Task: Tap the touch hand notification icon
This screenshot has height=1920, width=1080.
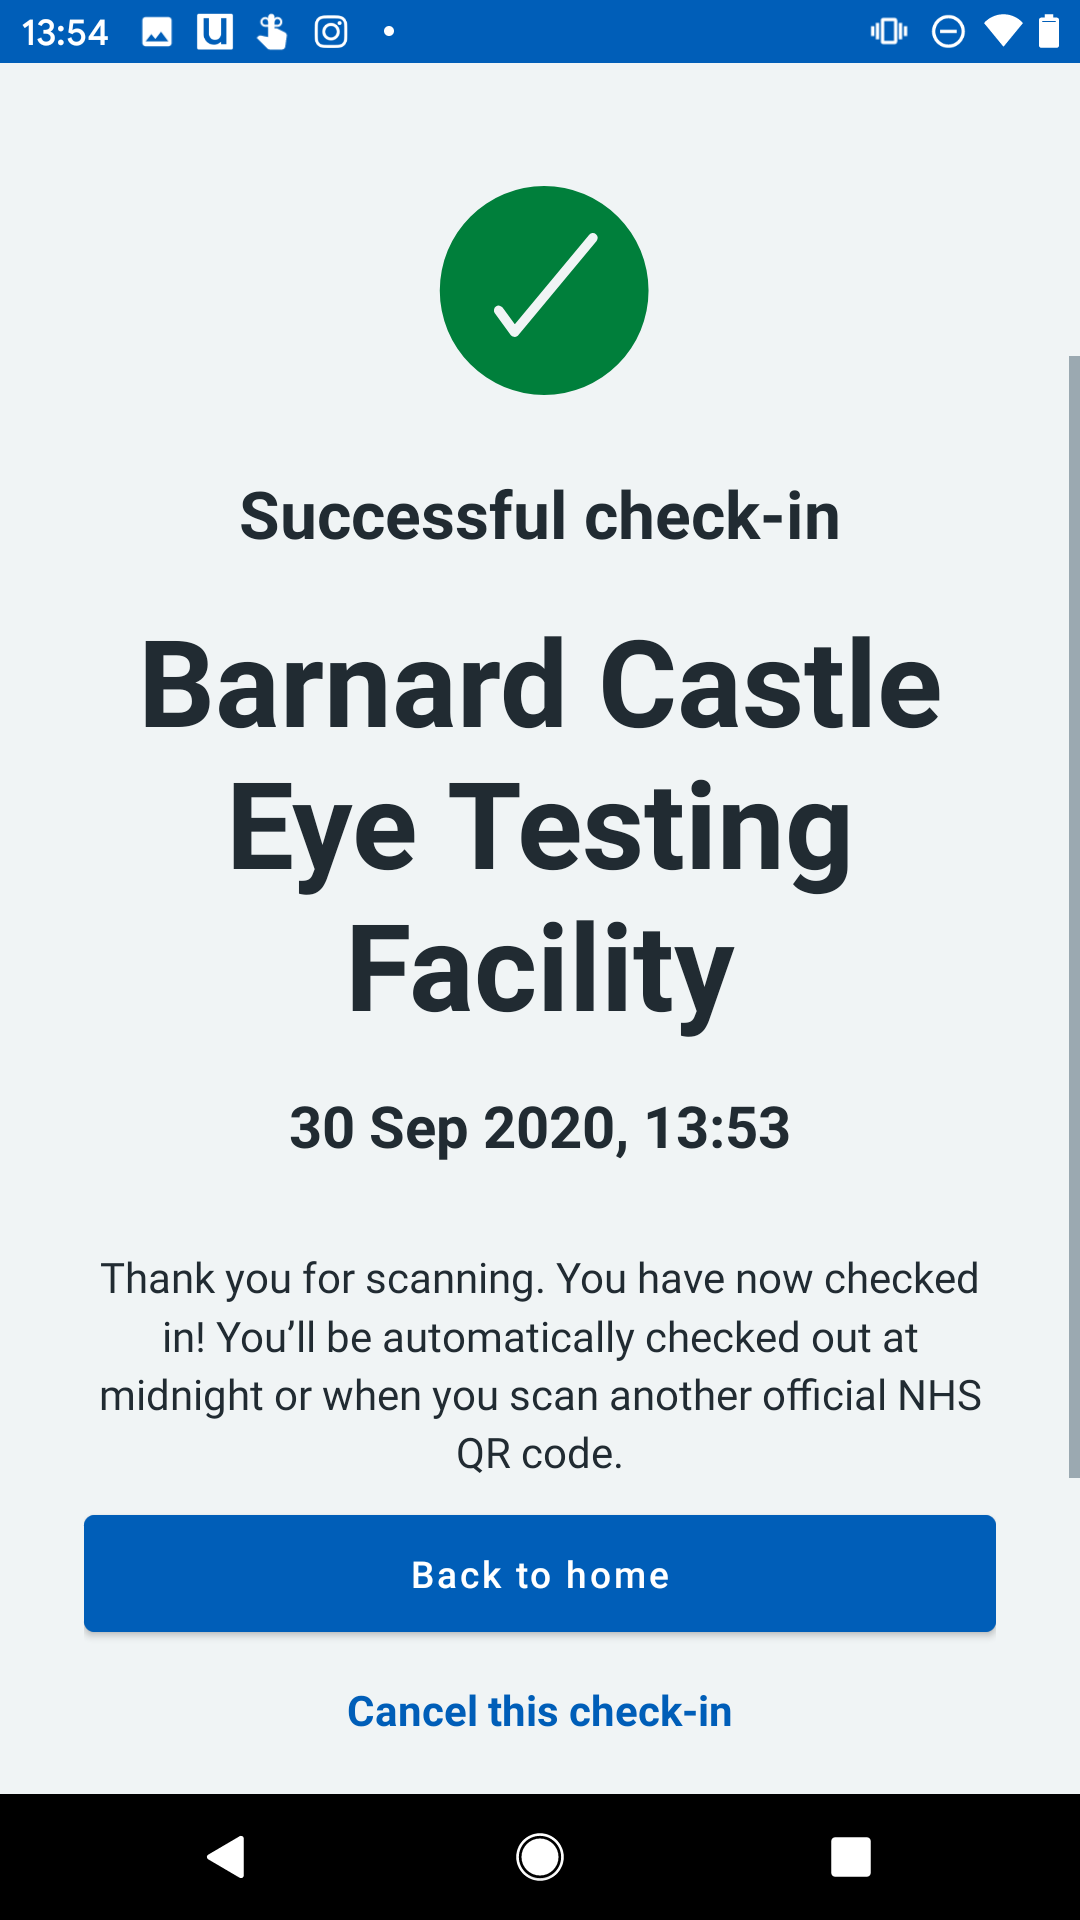Action: click(272, 32)
